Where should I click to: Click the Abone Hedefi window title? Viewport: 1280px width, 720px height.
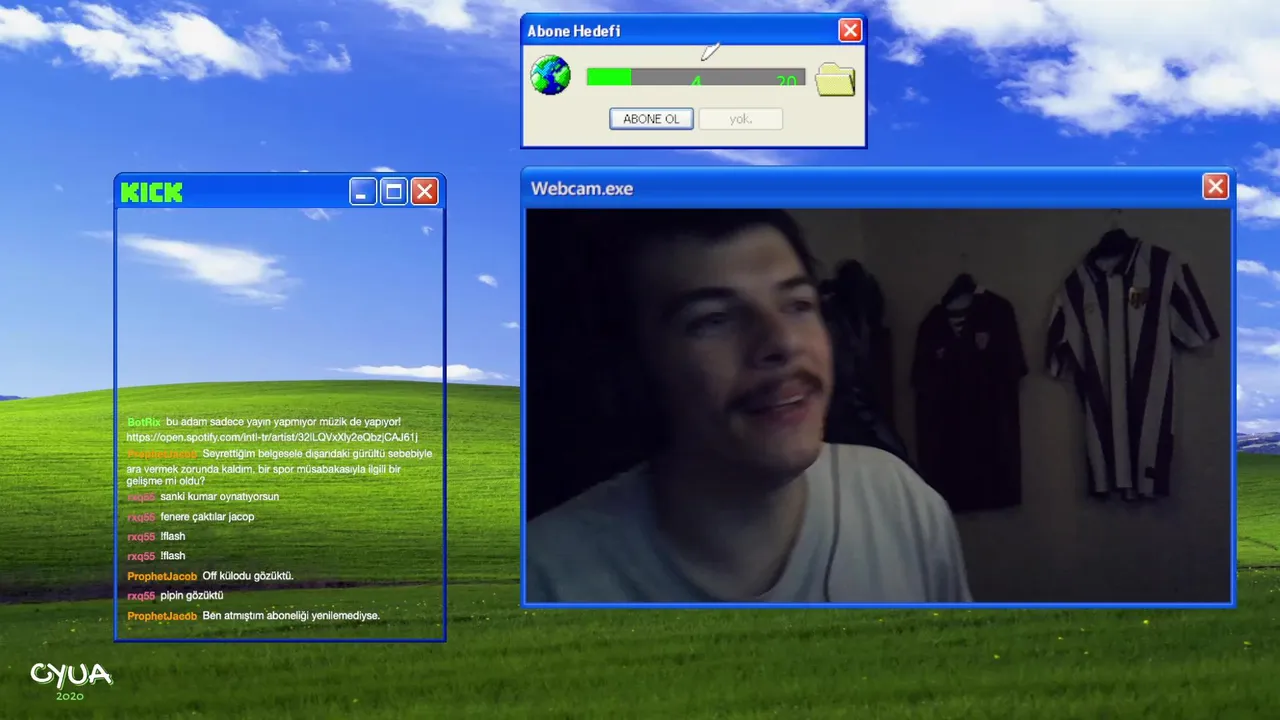[574, 31]
